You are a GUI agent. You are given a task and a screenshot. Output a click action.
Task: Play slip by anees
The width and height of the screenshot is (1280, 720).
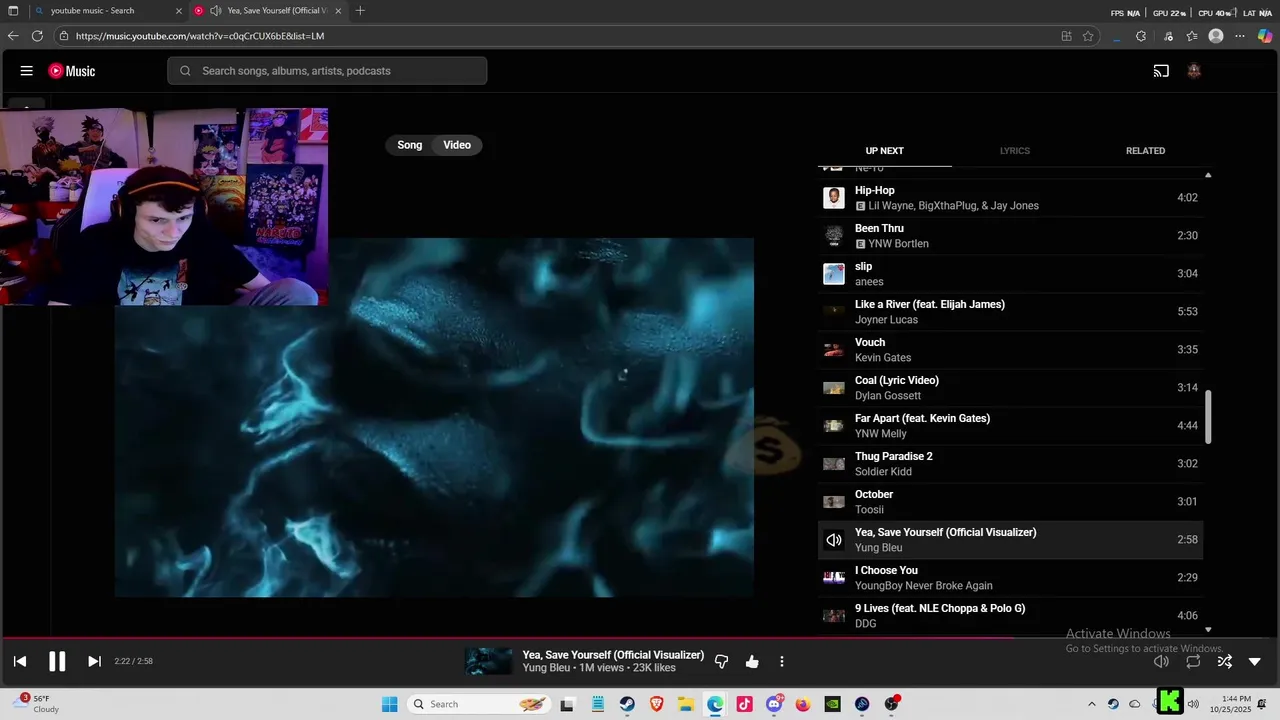(x=1010, y=274)
